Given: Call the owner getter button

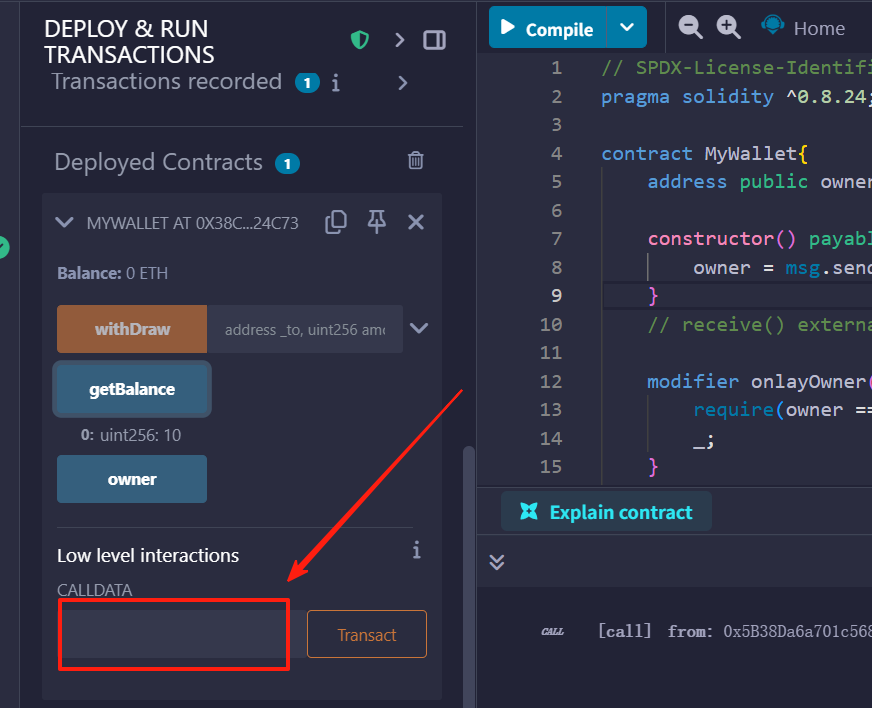Looking at the screenshot, I should pos(132,479).
